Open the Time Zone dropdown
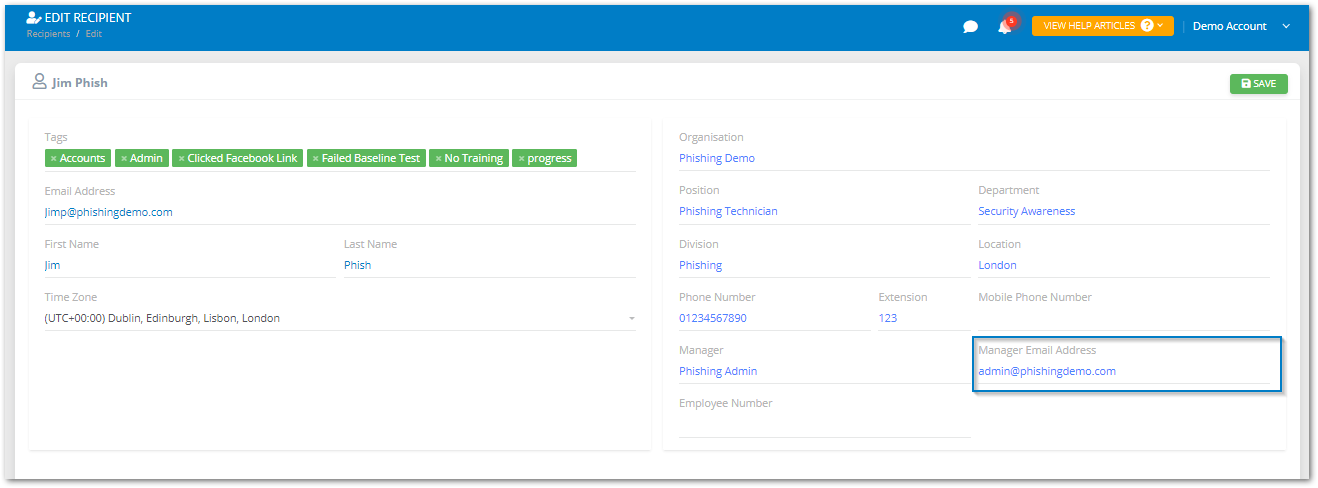1318x488 pixels. 340,318
